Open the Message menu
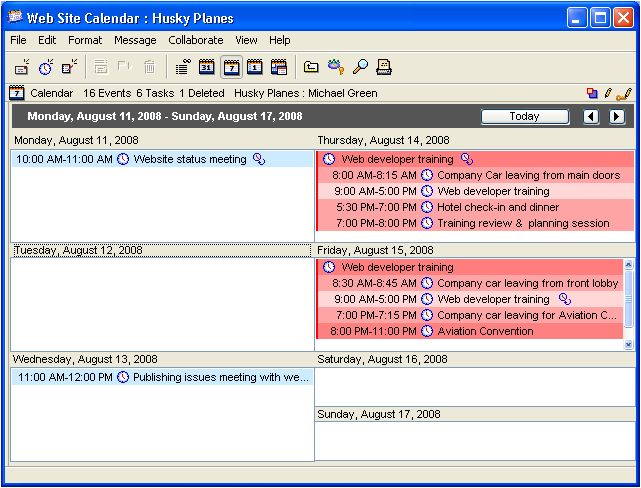The width and height of the screenshot is (641, 488). click(x=135, y=40)
